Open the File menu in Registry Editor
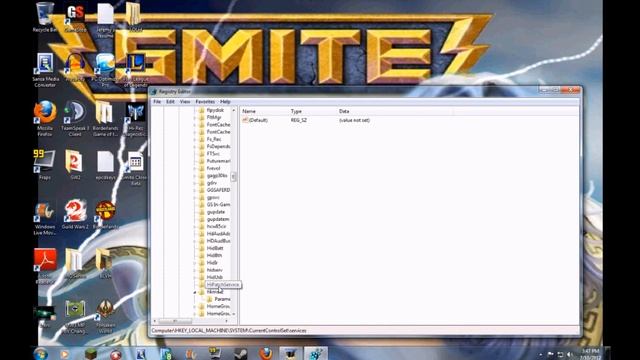The image size is (640, 360). point(157,102)
